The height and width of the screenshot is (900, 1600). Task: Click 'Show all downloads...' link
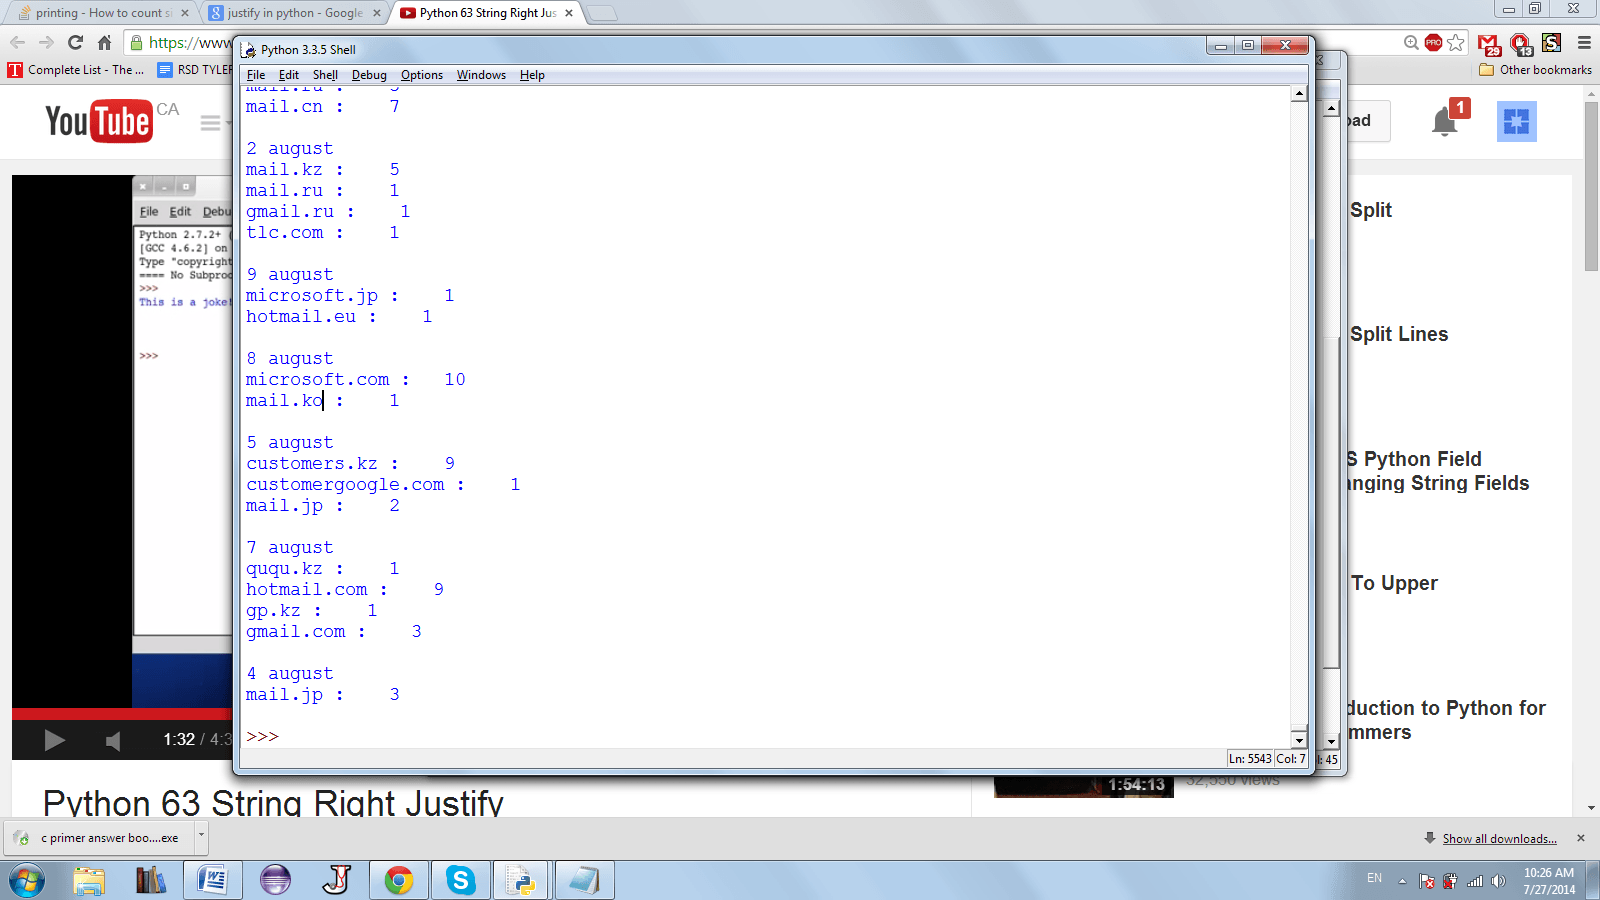click(1499, 839)
